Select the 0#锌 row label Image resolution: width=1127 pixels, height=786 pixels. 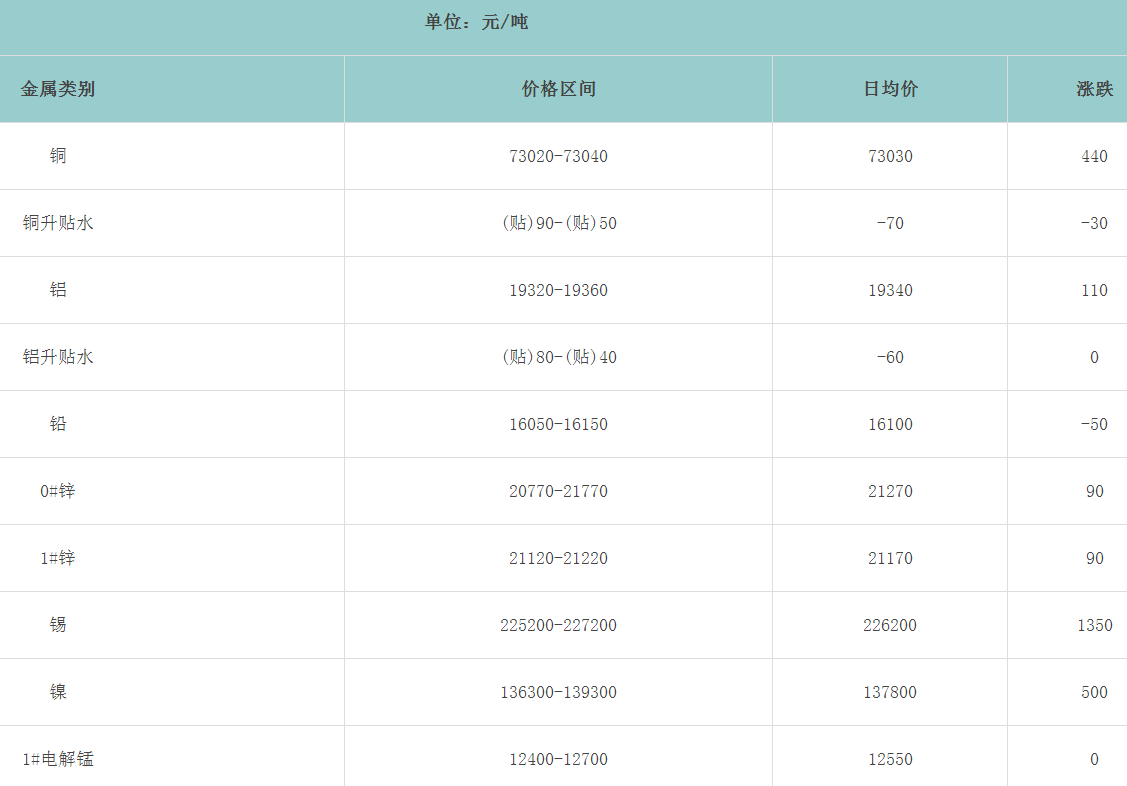pyautogui.click(x=58, y=491)
